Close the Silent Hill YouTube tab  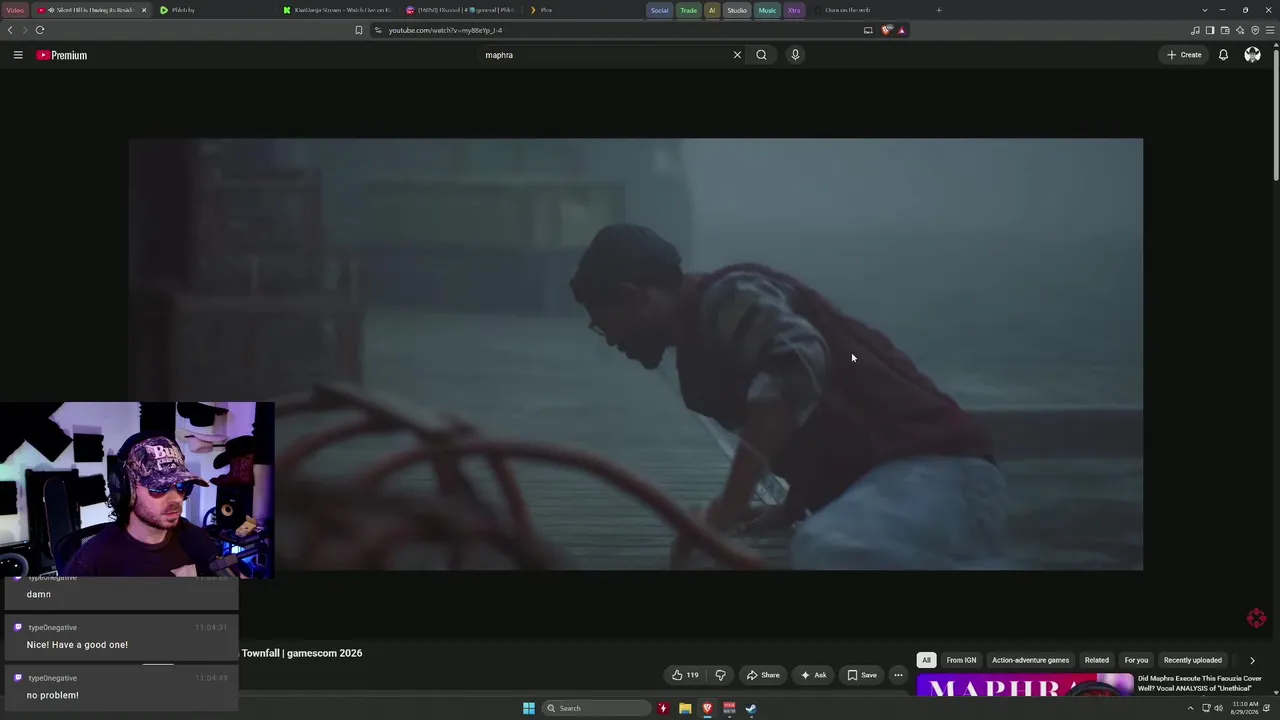144,10
